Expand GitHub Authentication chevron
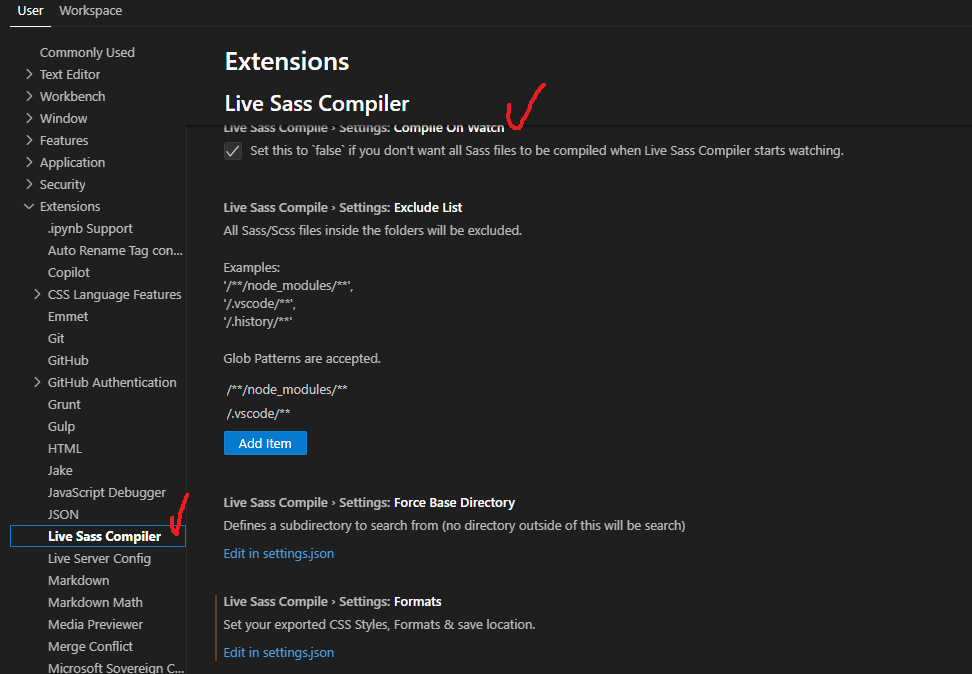 (x=37, y=383)
